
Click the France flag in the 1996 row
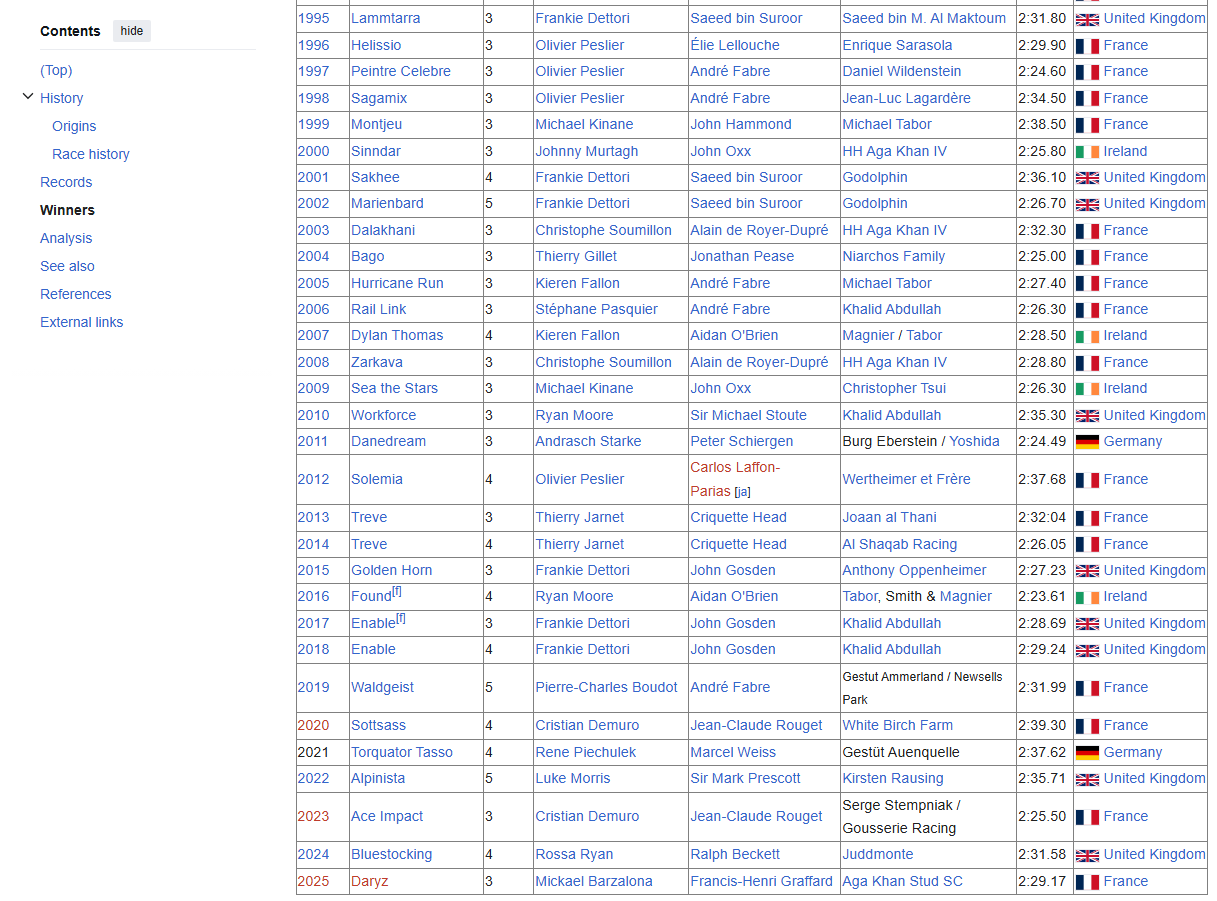click(1087, 45)
